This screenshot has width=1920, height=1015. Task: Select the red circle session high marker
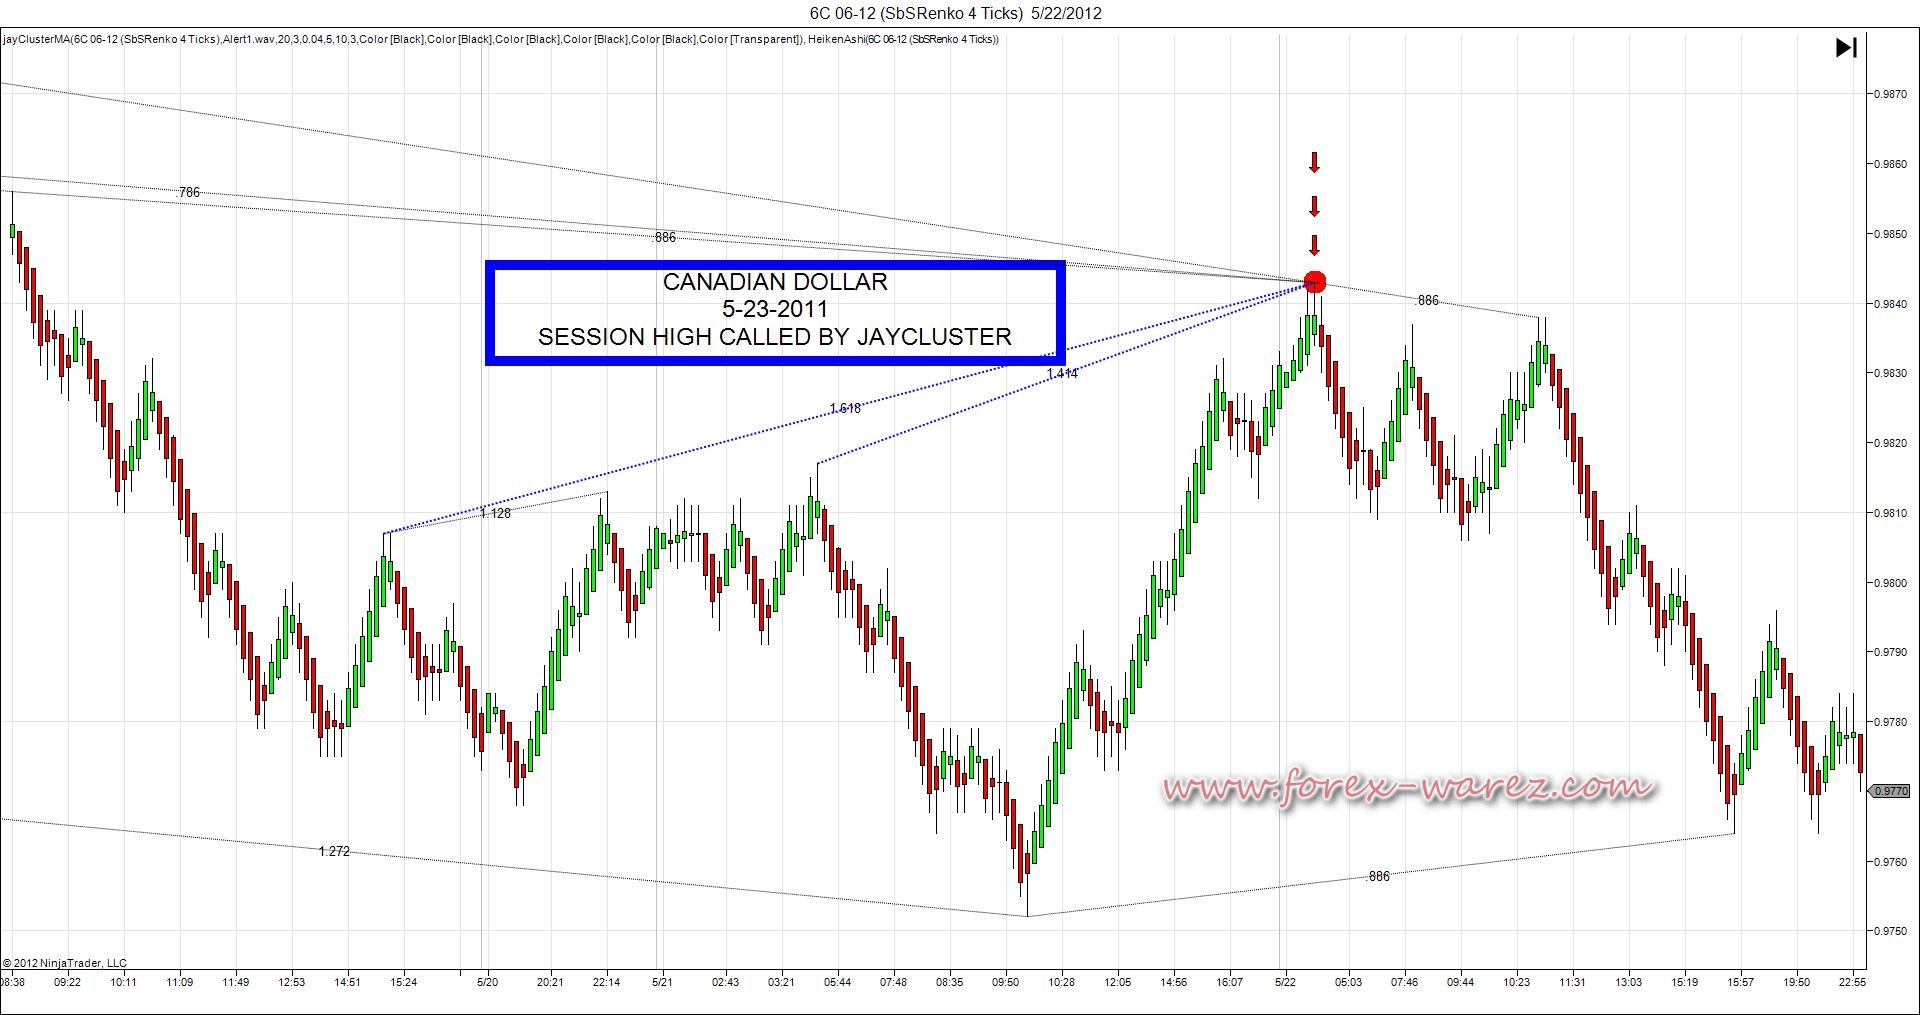[x=1315, y=282]
